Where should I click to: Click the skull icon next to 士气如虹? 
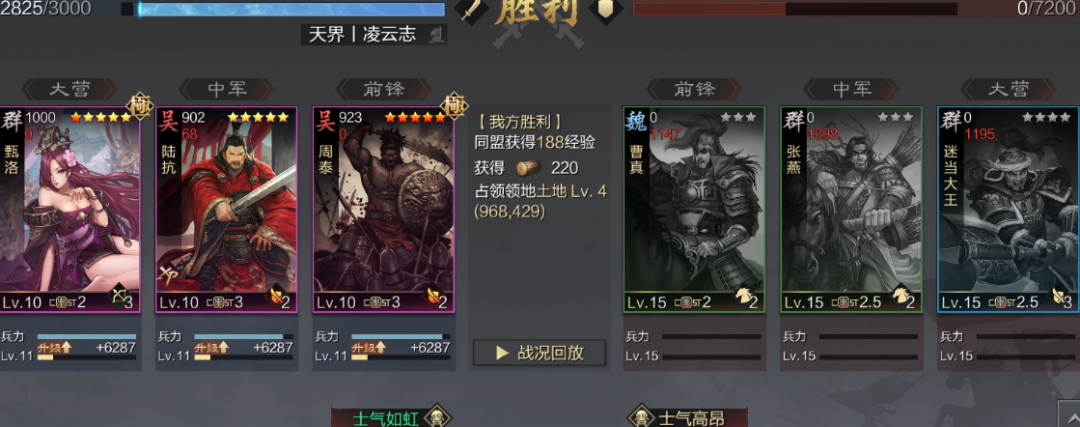(437, 417)
